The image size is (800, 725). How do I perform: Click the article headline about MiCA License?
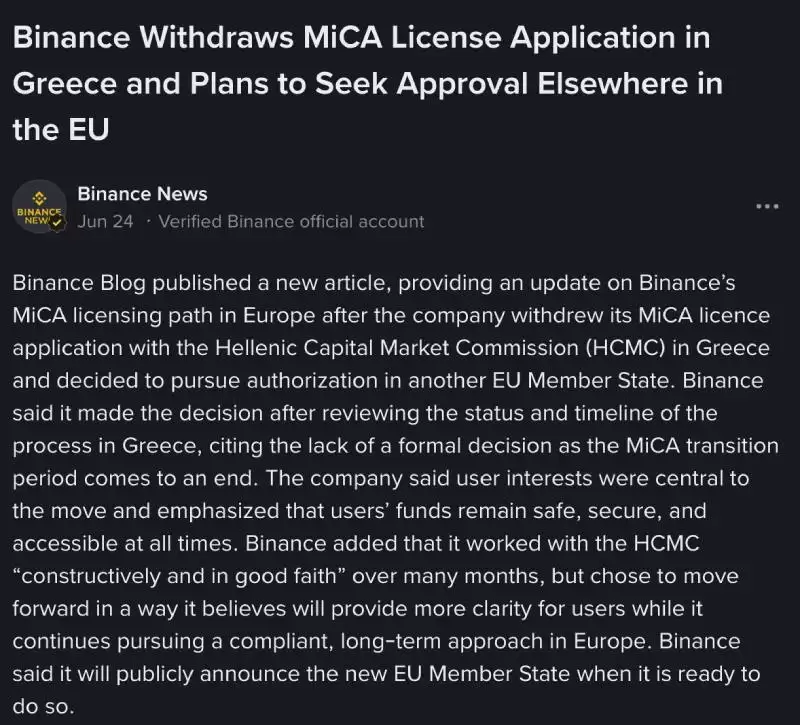click(367, 83)
